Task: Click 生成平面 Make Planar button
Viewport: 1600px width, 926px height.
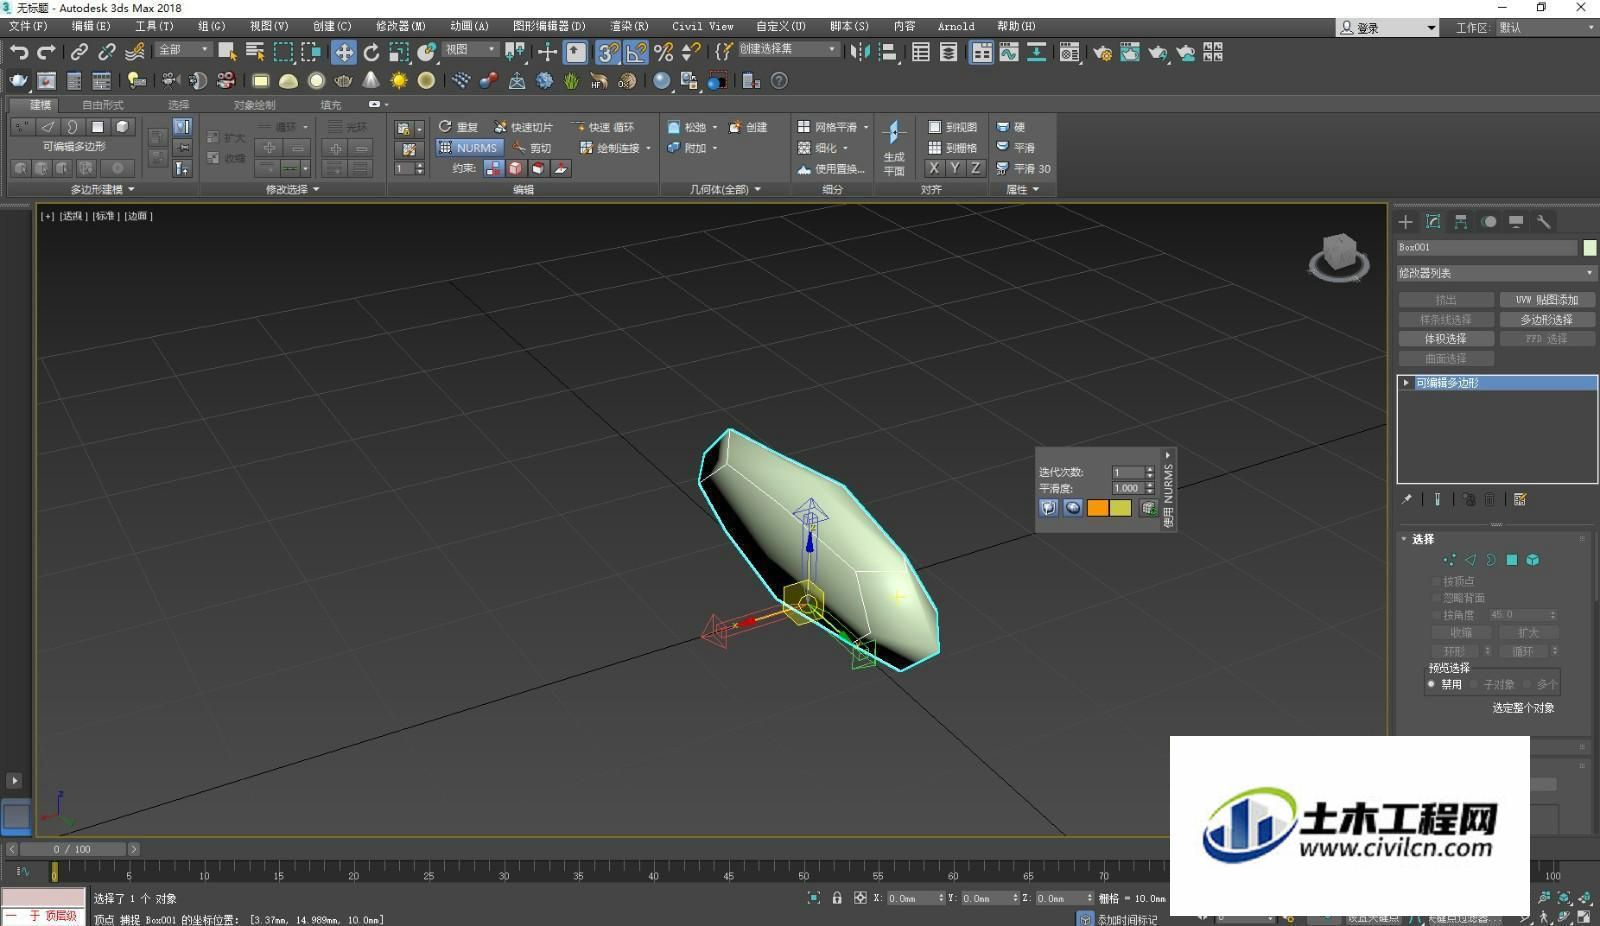Action: (894, 148)
